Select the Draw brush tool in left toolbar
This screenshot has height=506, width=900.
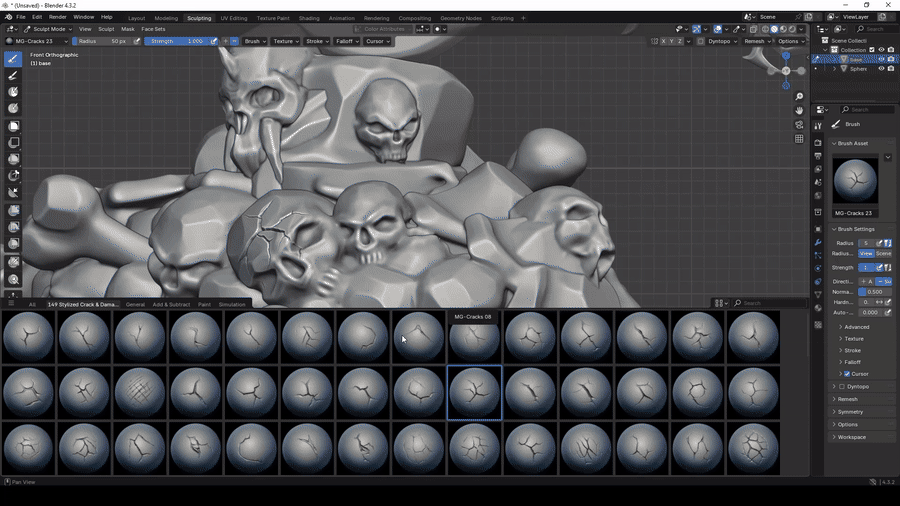(x=13, y=59)
